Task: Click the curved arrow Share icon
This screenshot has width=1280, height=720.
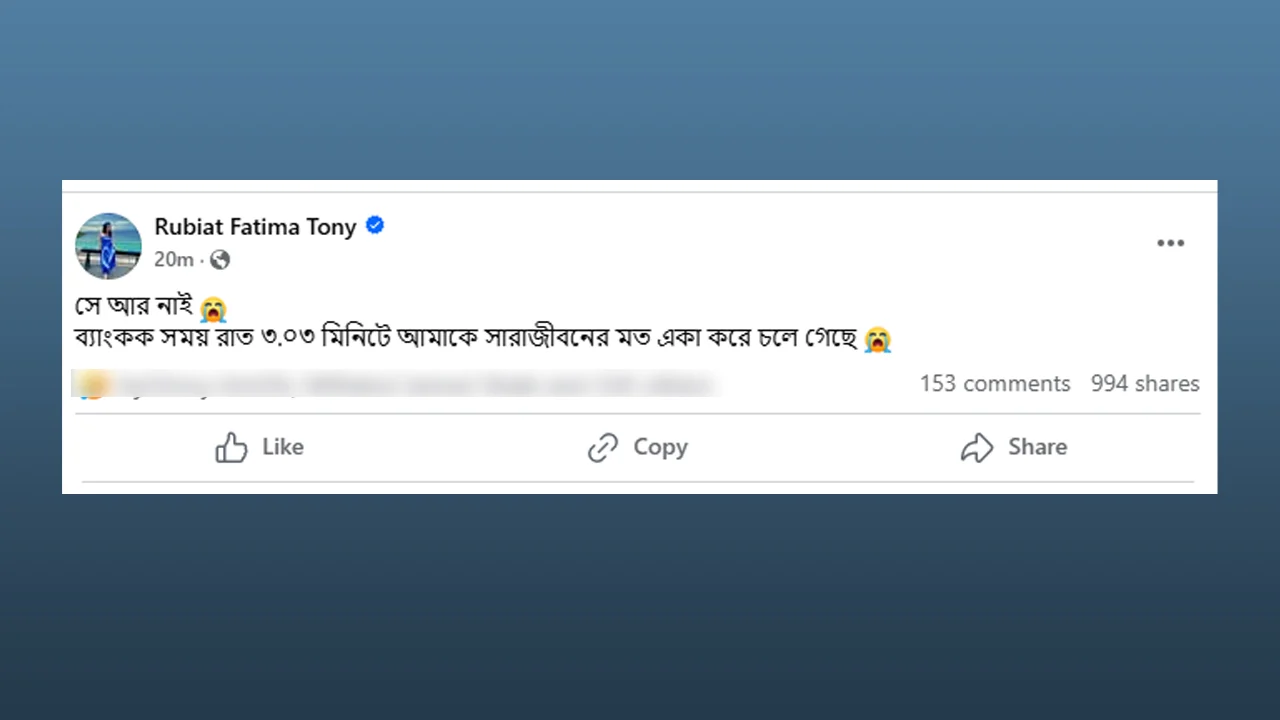Action: 977,447
